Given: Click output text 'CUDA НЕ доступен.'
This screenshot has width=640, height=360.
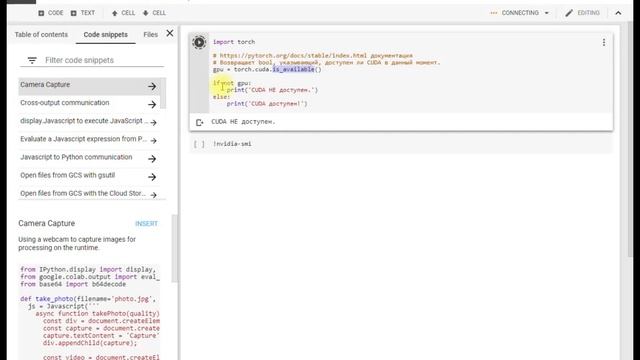Looking at the screenshot, I should pos(243,122).
